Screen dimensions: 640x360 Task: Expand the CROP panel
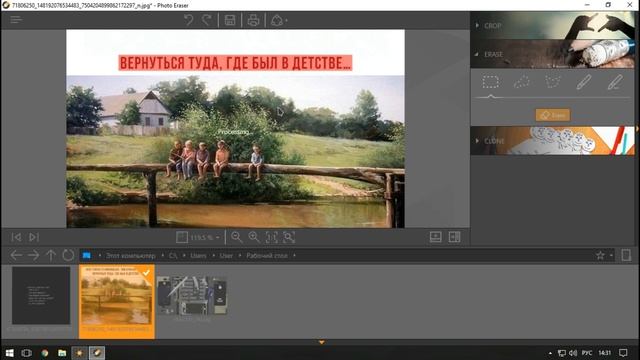[x=552, y=25]
